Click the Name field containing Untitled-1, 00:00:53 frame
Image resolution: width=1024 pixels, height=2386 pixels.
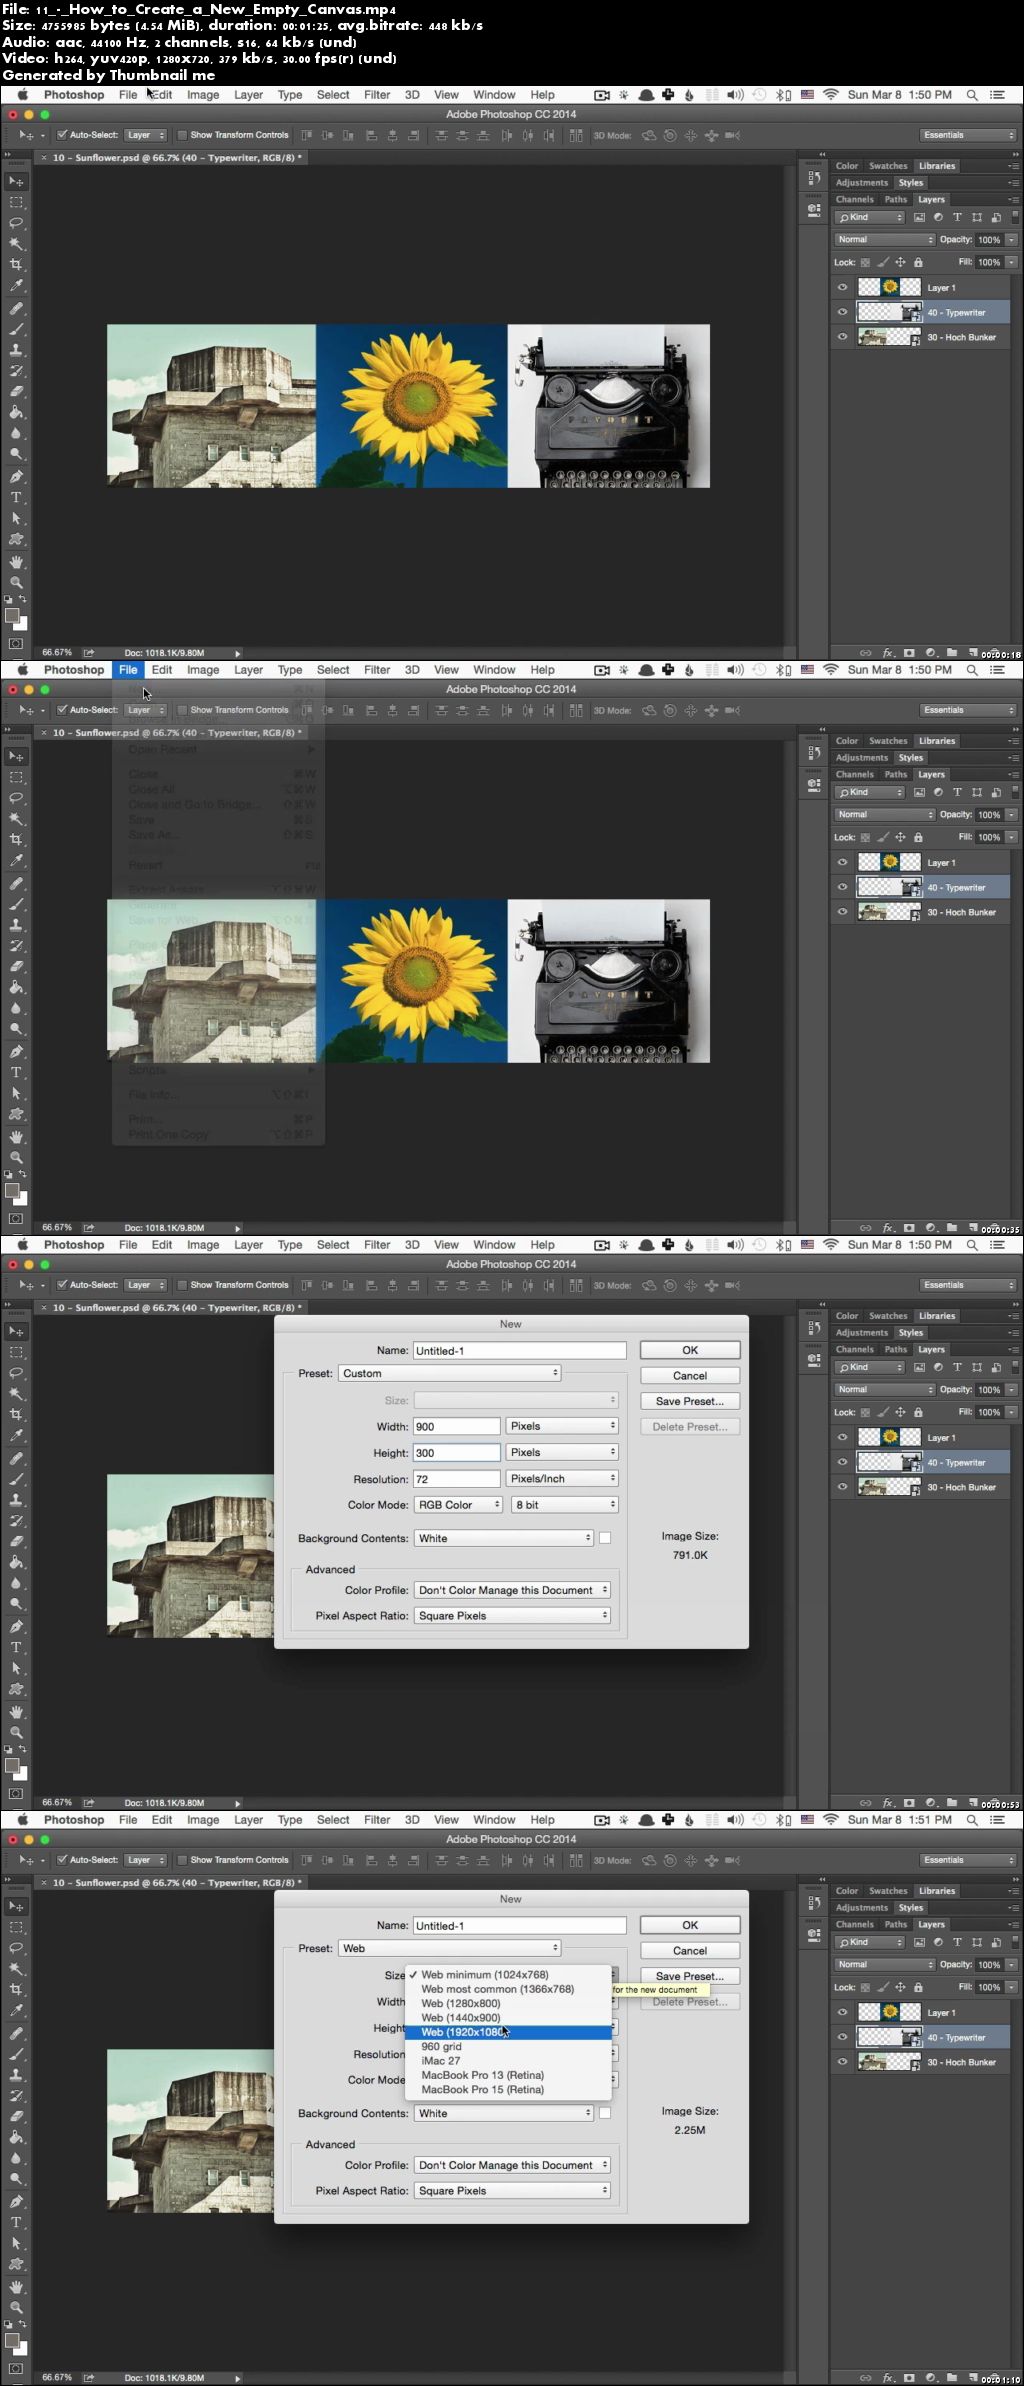click(x=519, y=1350)
